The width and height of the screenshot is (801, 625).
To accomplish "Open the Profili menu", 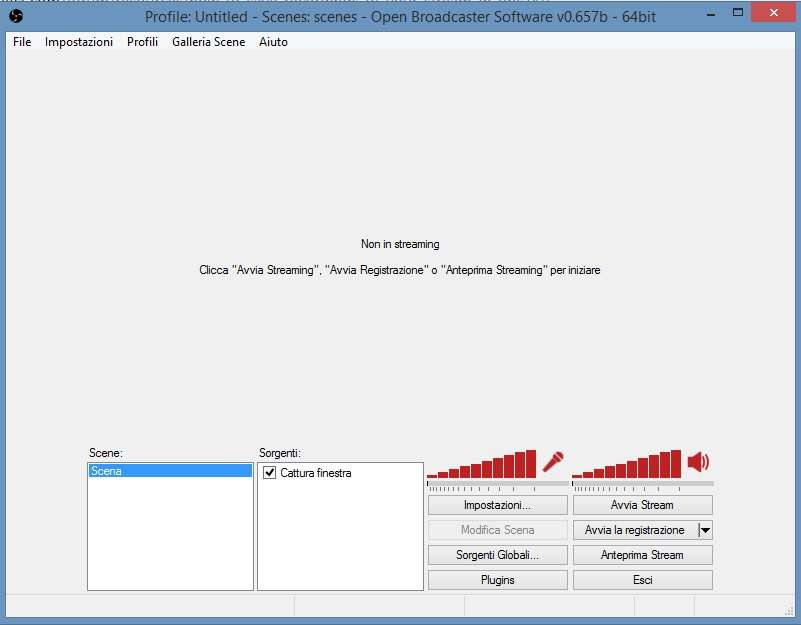I will point(142,42).
